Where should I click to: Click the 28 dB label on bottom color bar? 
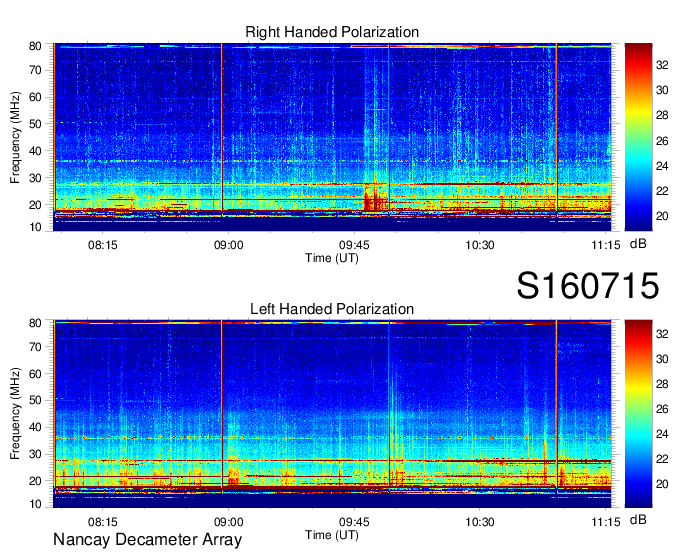(x=662, y=384)
